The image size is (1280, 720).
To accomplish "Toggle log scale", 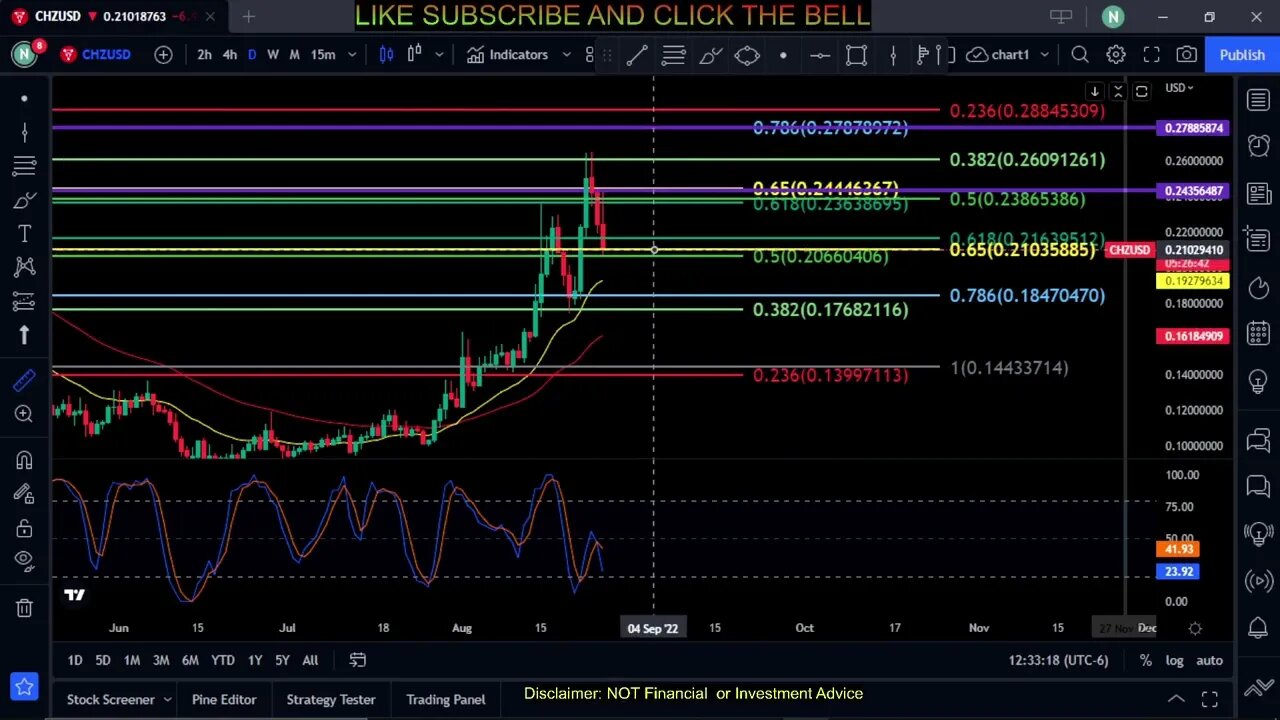I will click(x=1174, y=660).
